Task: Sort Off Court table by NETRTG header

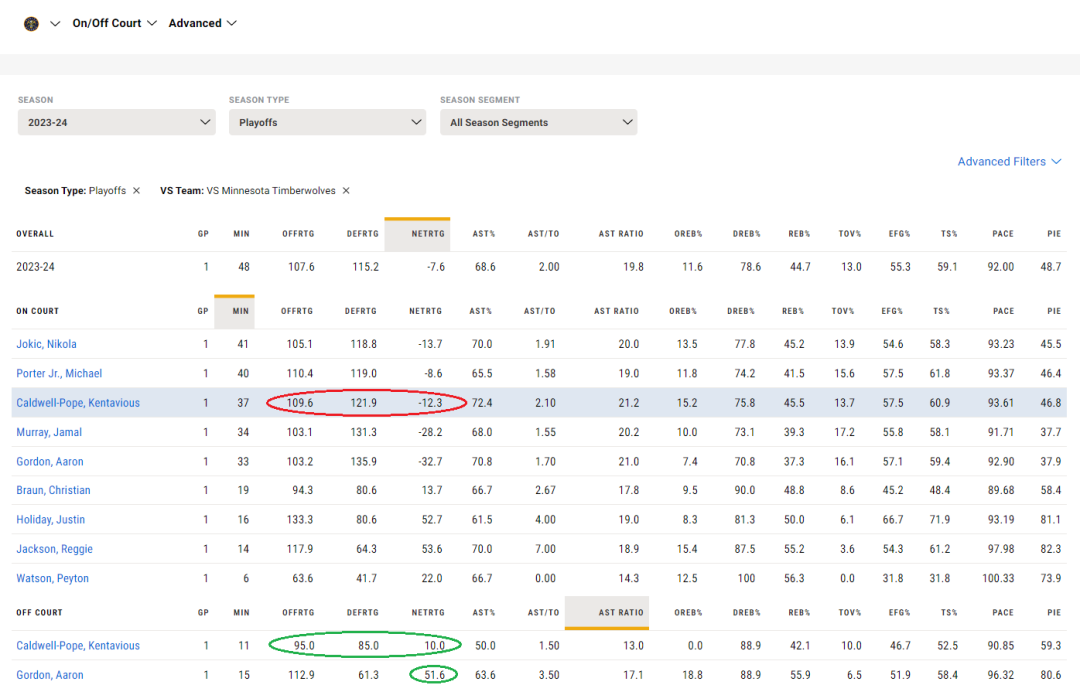Action: (428, 613)
